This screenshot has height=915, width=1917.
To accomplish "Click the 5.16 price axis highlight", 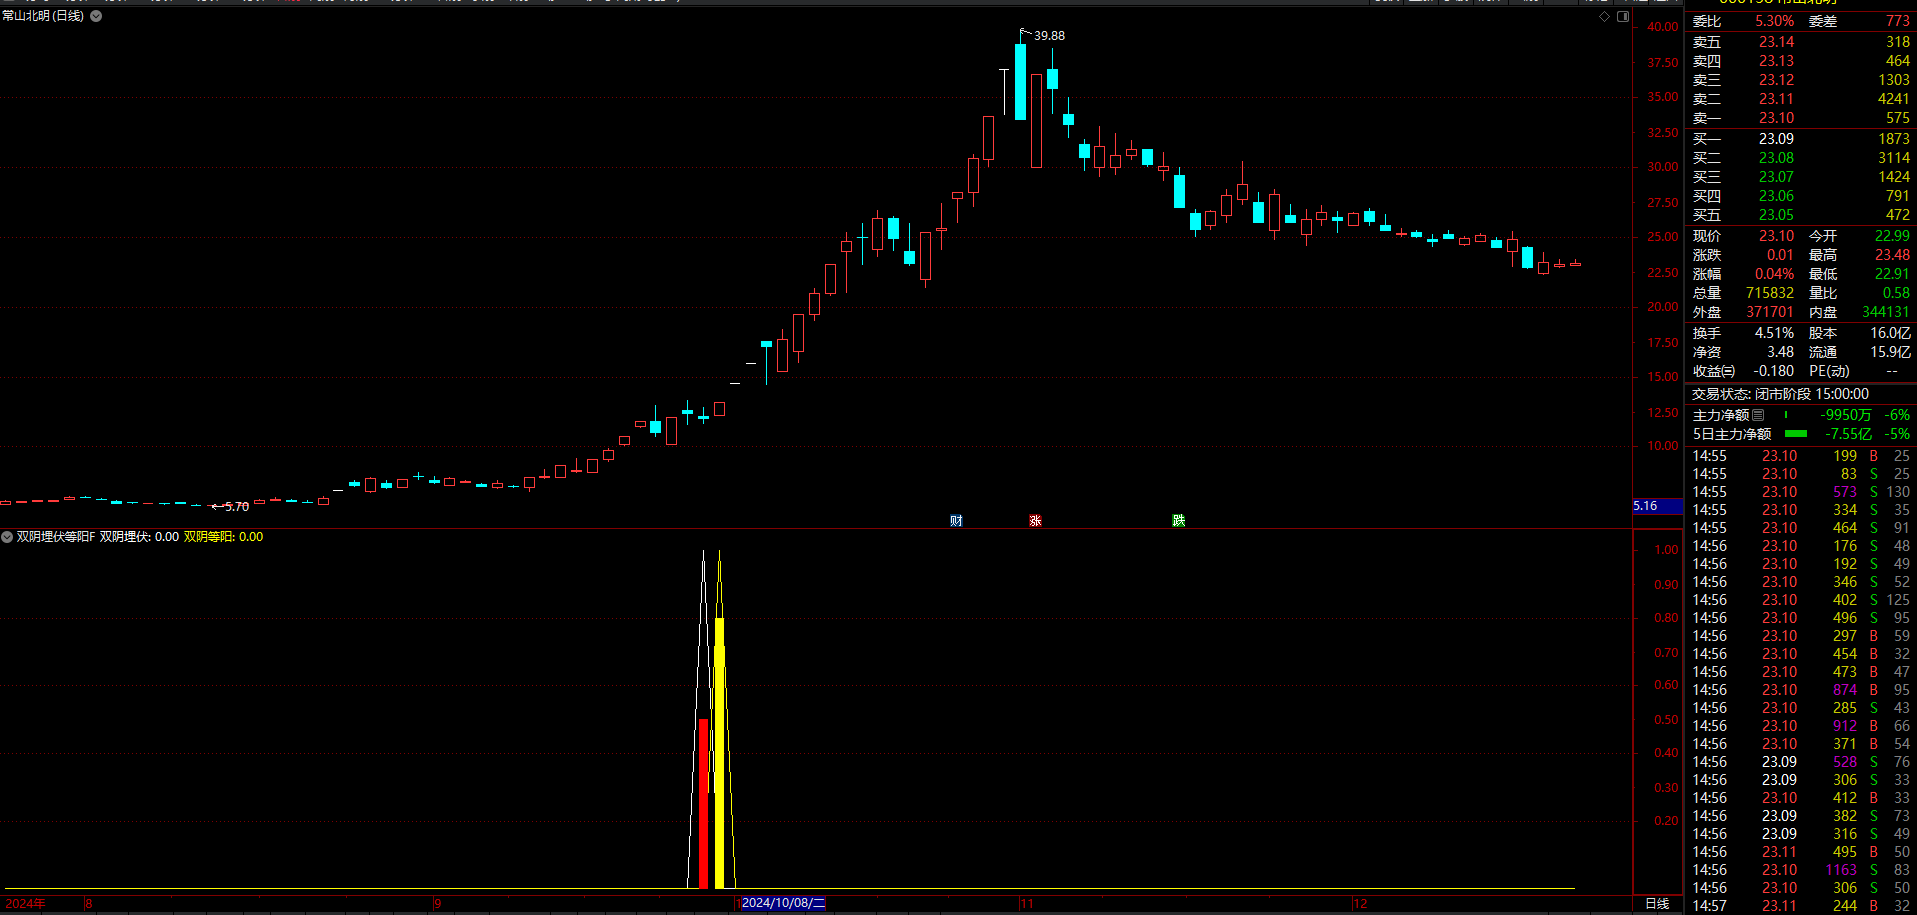I will 1657,506.
